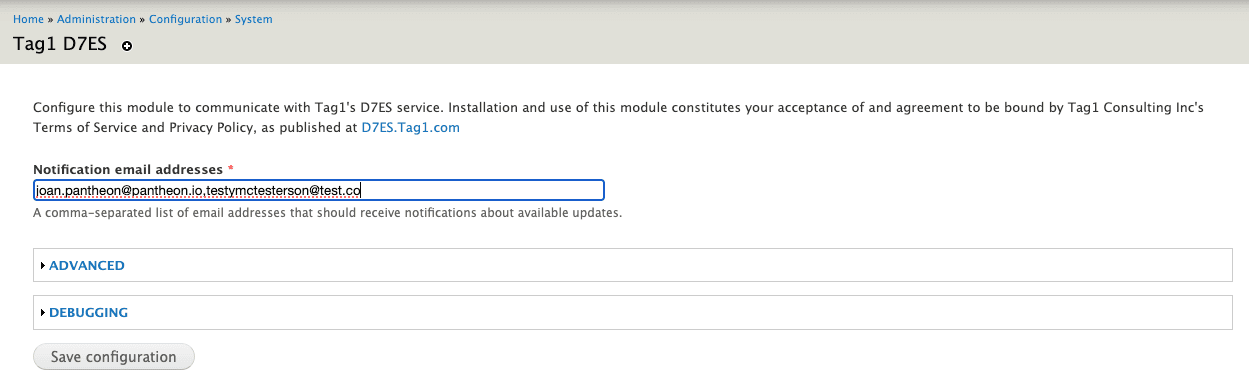Go to the Configuration breadcrumb
Image resolution: width=1249 pixels, height=391 pixels.
coord(185,19)
